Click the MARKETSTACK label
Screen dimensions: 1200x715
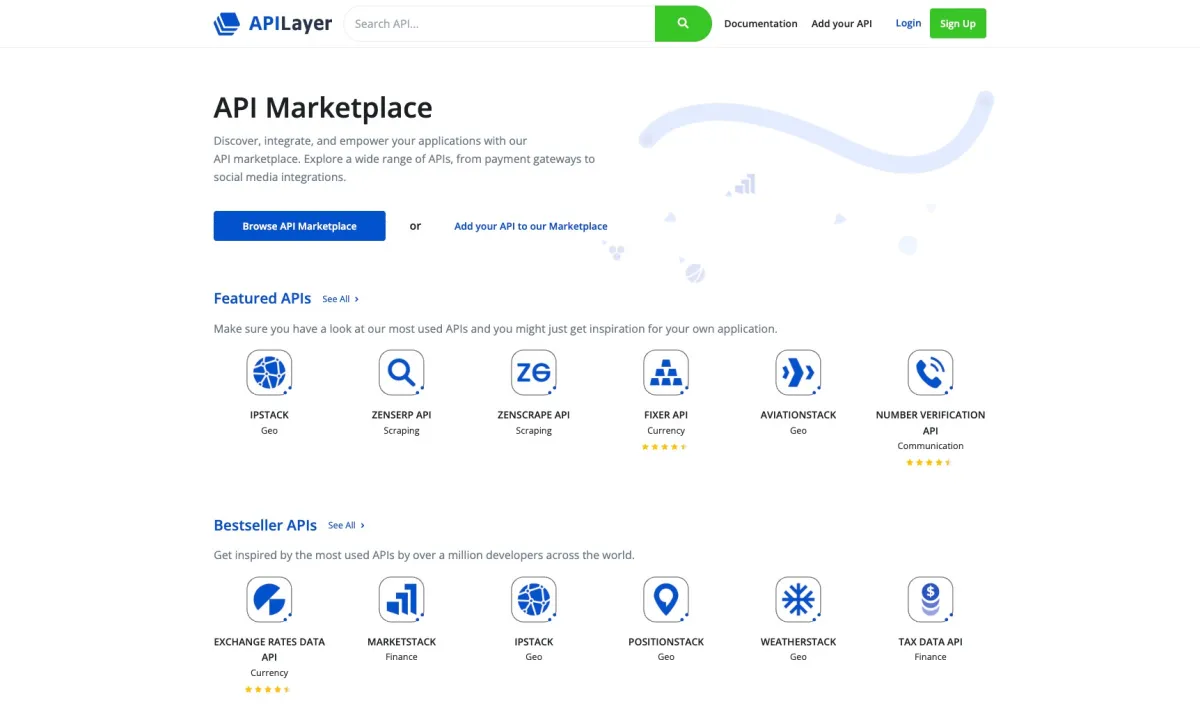(x=401, y=642)
